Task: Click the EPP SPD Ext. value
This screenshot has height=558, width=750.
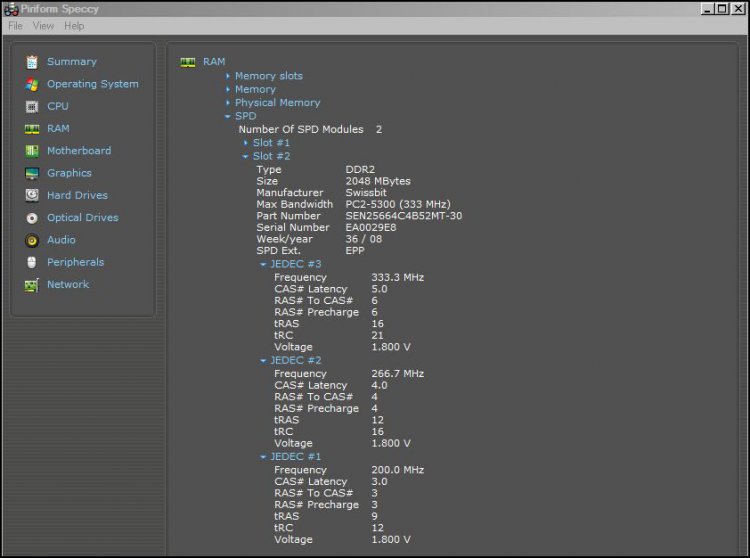Action: click(355, 251)
